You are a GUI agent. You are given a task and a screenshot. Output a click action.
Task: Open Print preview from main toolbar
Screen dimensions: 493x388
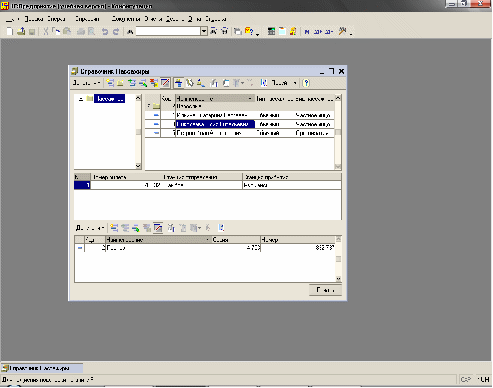pyautogui.click(x=91, y=31)
